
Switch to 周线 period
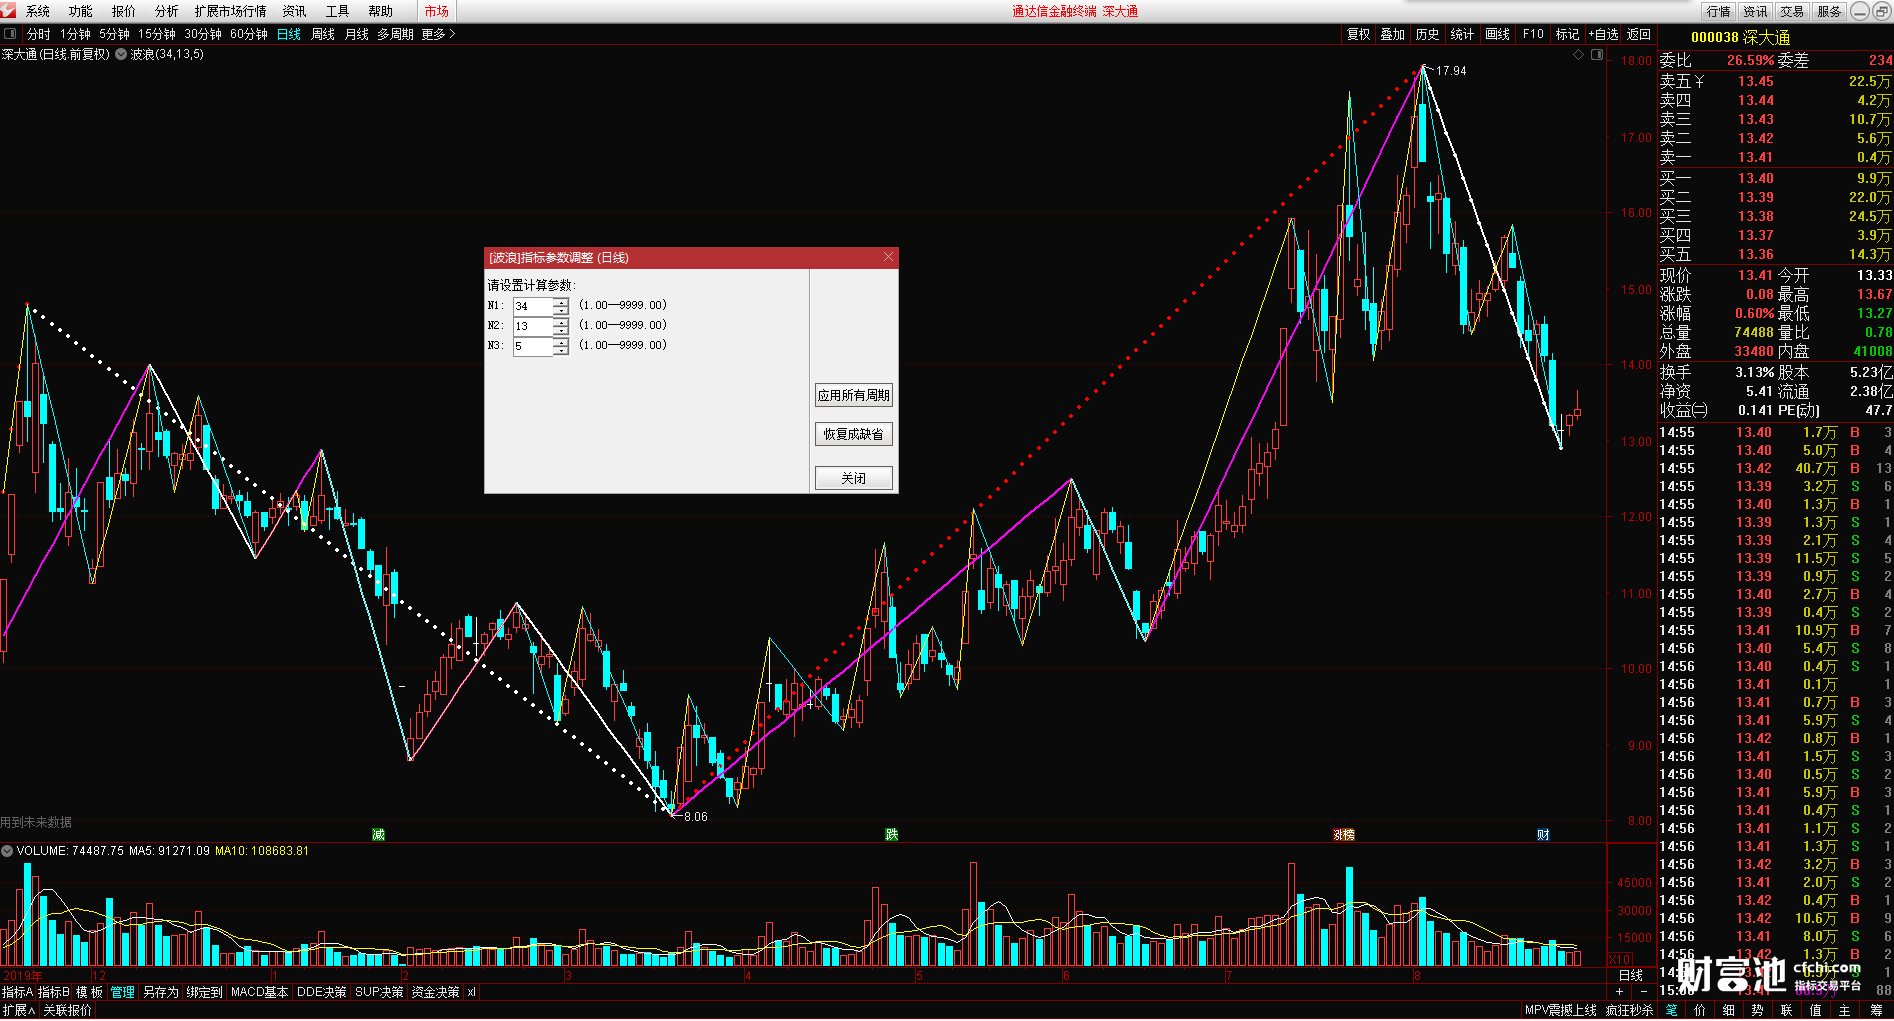pyautogui.click(x=324, y=34)
